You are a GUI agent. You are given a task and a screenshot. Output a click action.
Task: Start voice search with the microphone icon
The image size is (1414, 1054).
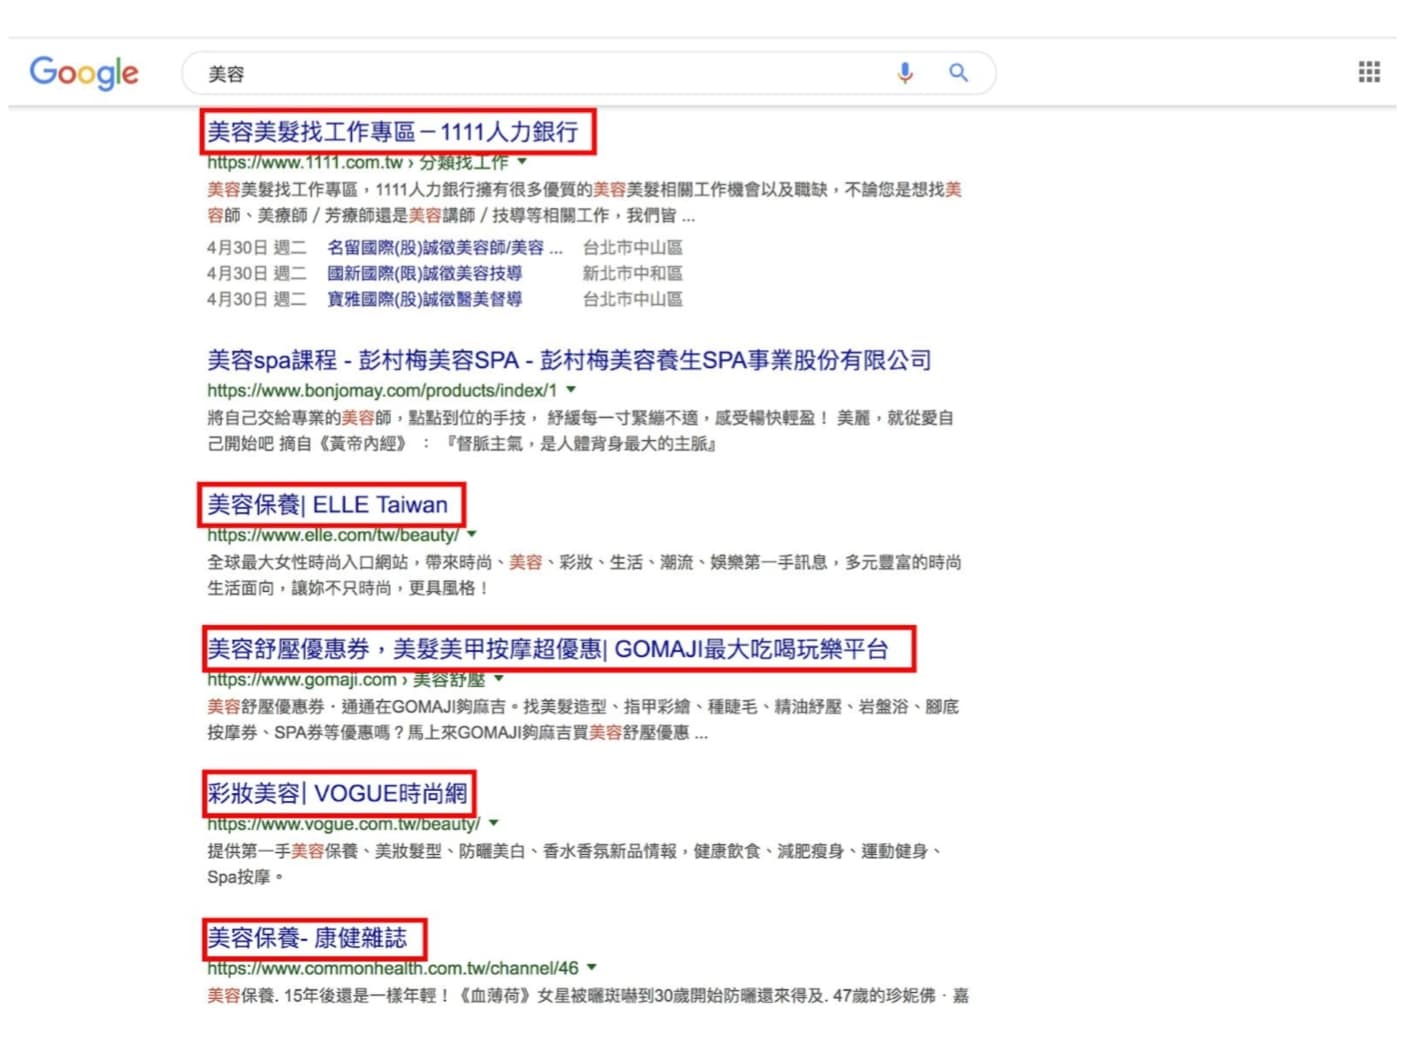905,73
